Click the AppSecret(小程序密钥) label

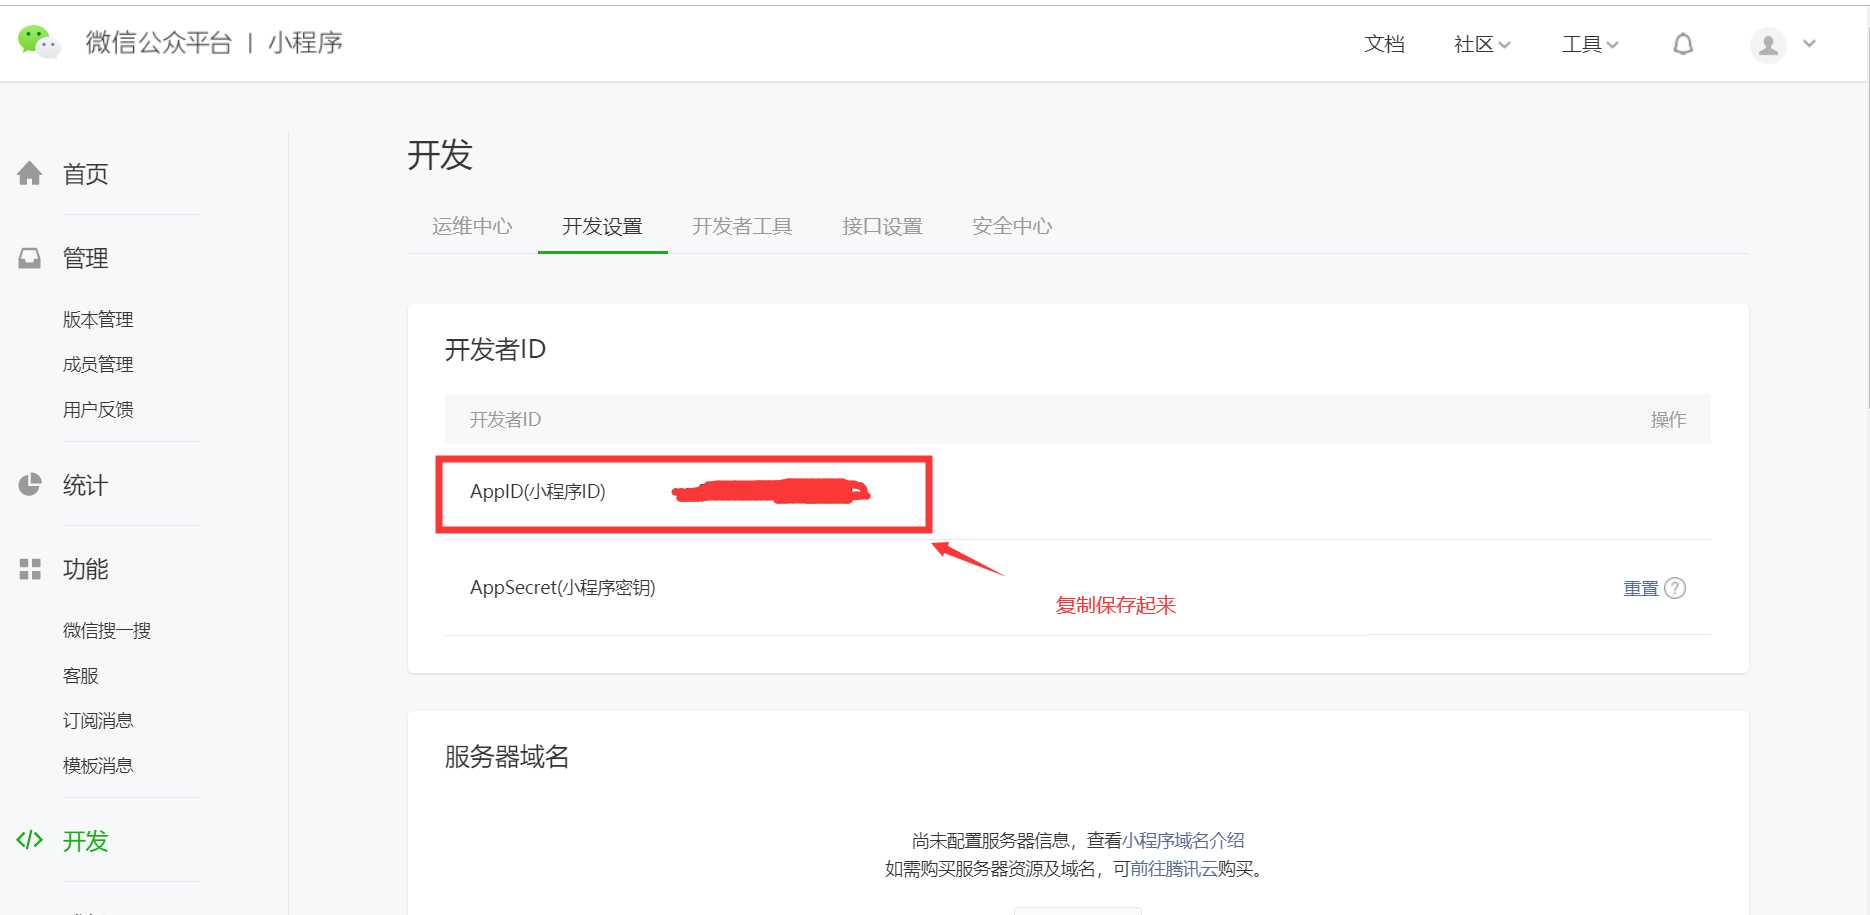tap(563, 587)
